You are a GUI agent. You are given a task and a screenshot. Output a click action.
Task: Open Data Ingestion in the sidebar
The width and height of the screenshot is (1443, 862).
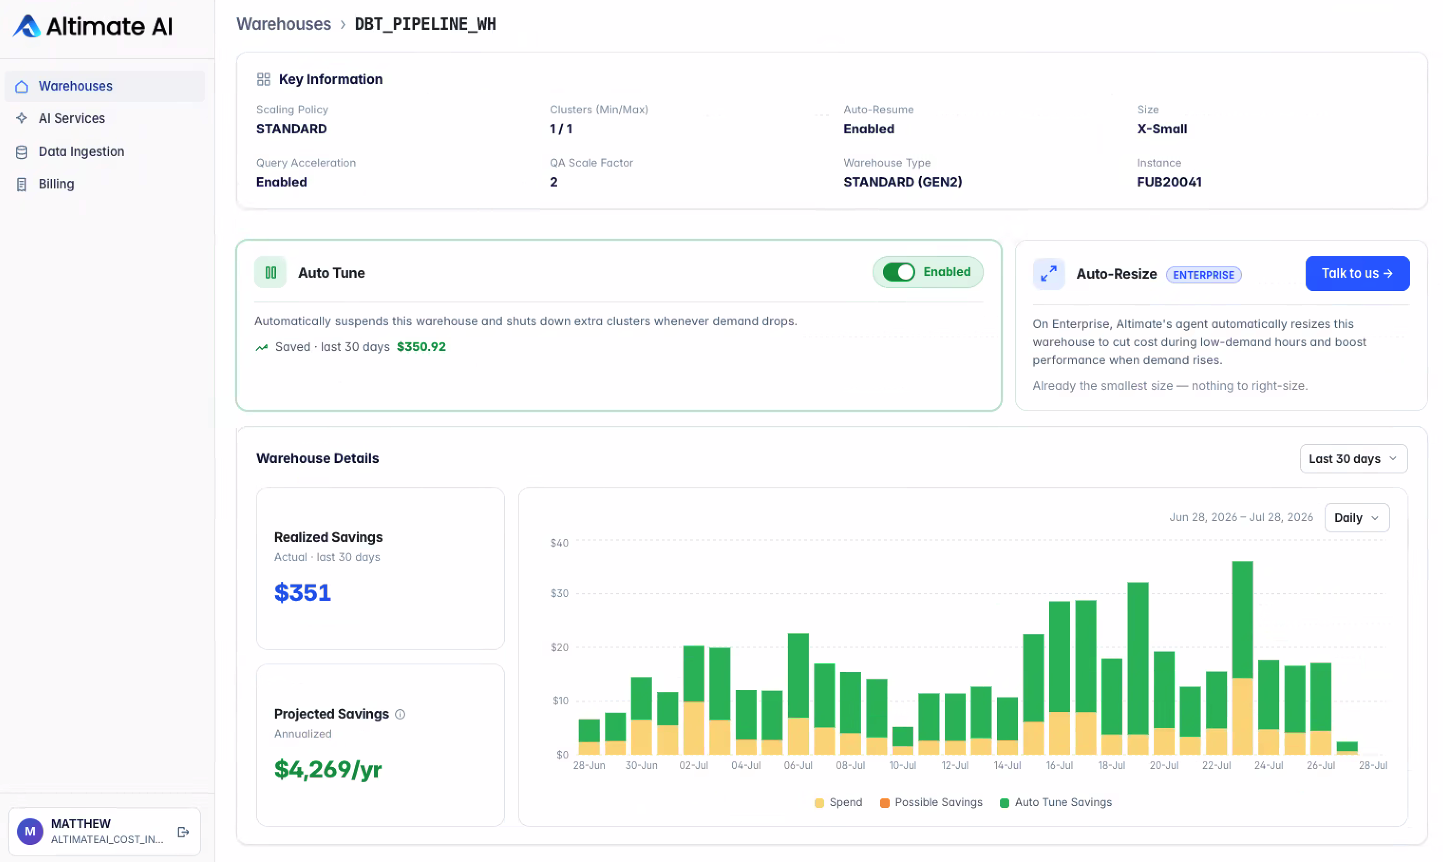pyautogui.click(x=105, y=152)
